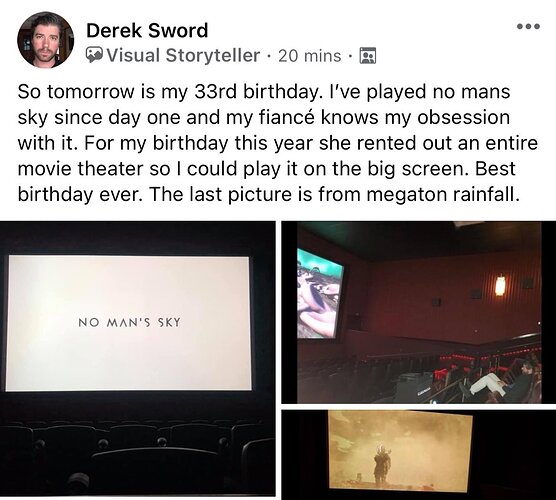This screenshot has width=556, height=500.
Task: Open the No Man's Sky title screen photo
Action: tap(137, 359)
